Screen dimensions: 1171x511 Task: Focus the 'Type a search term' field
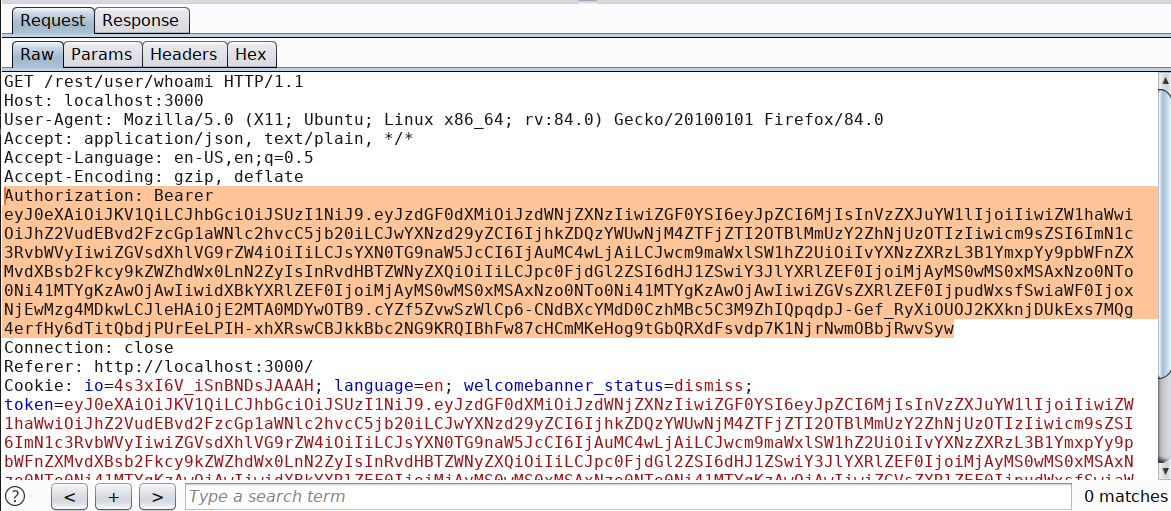click(x=627, y=497)
